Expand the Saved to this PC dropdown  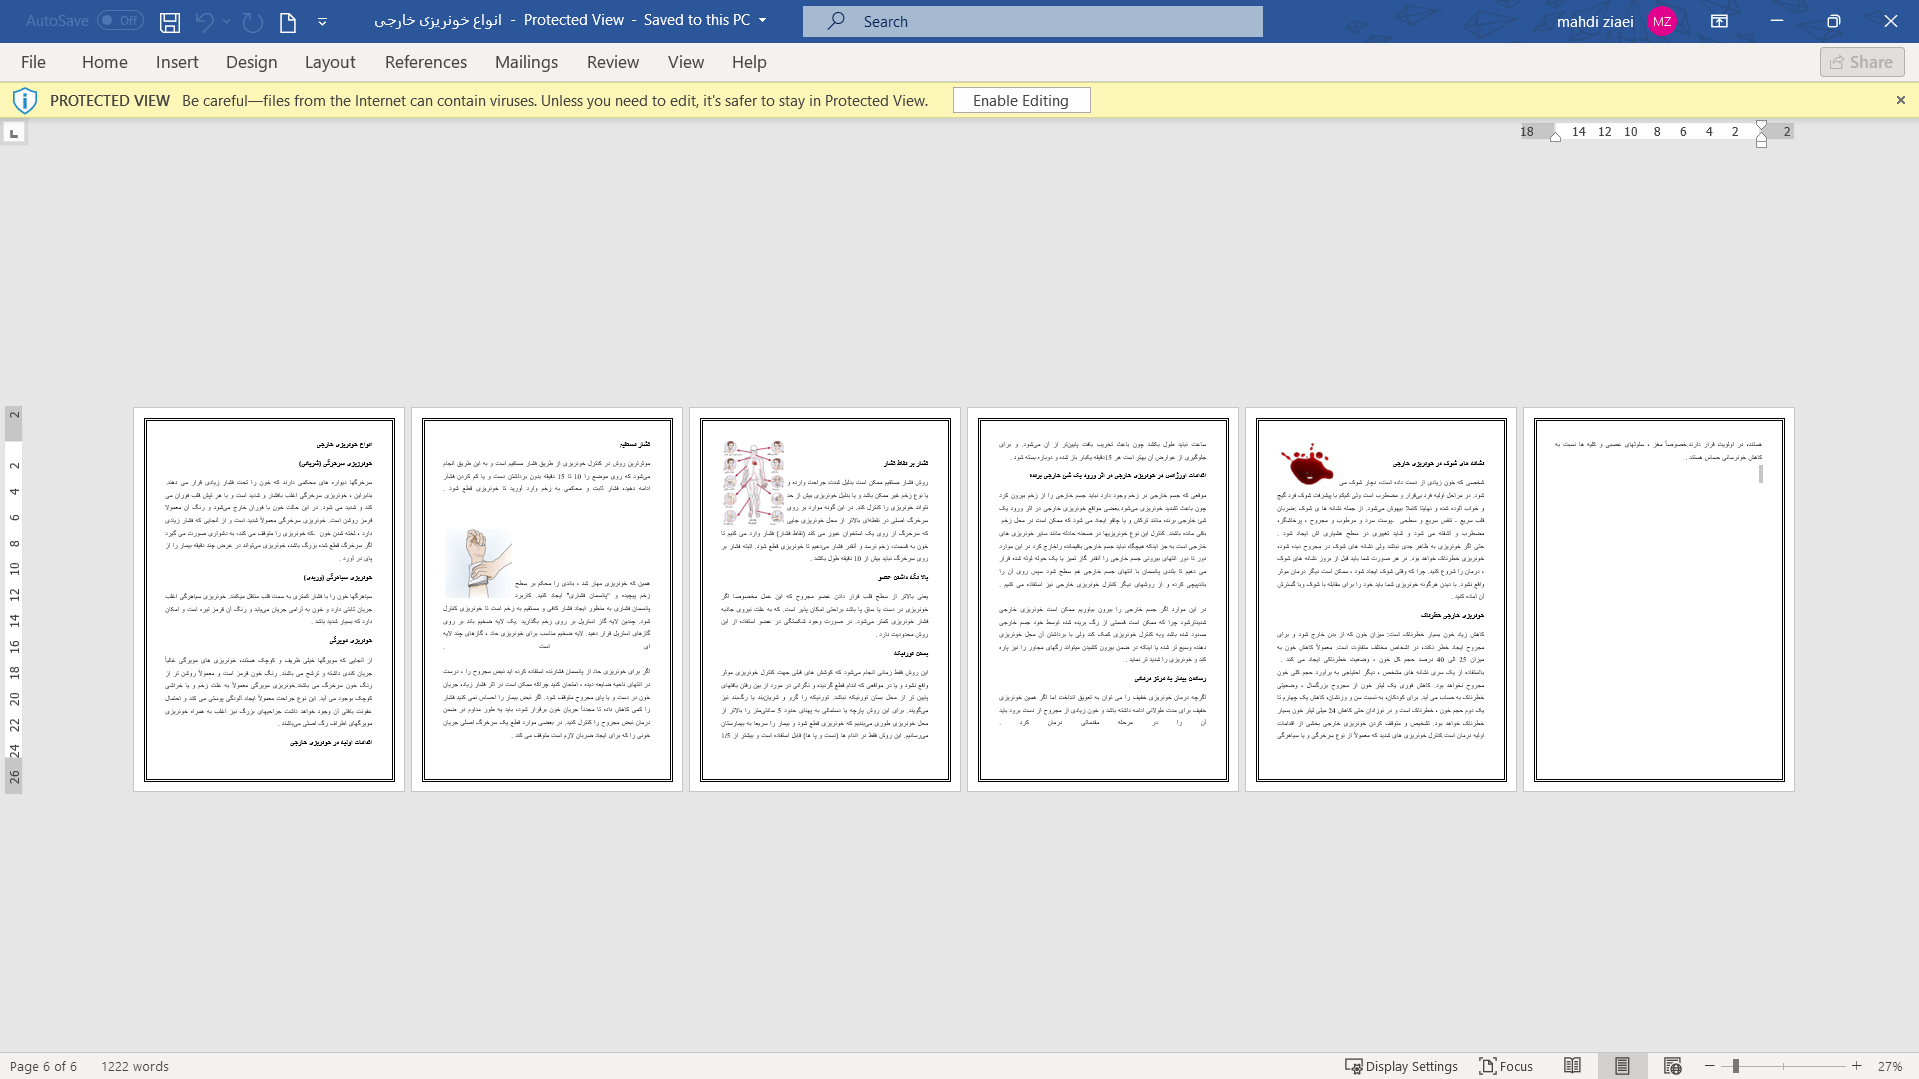pyautogui.click(x=763, y=20)
